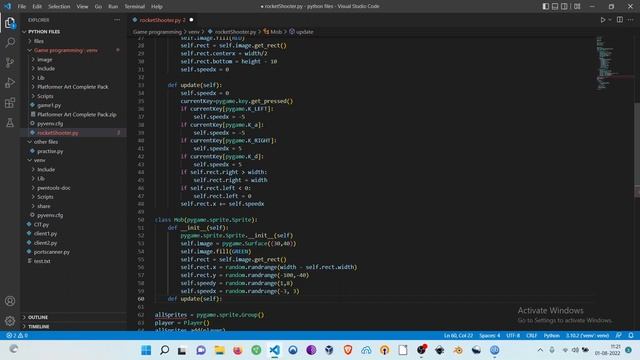Image resolution: width=640 pixels, height=360 pixels.
Task: Show hidden system tray icons
Action: [540, 350]
